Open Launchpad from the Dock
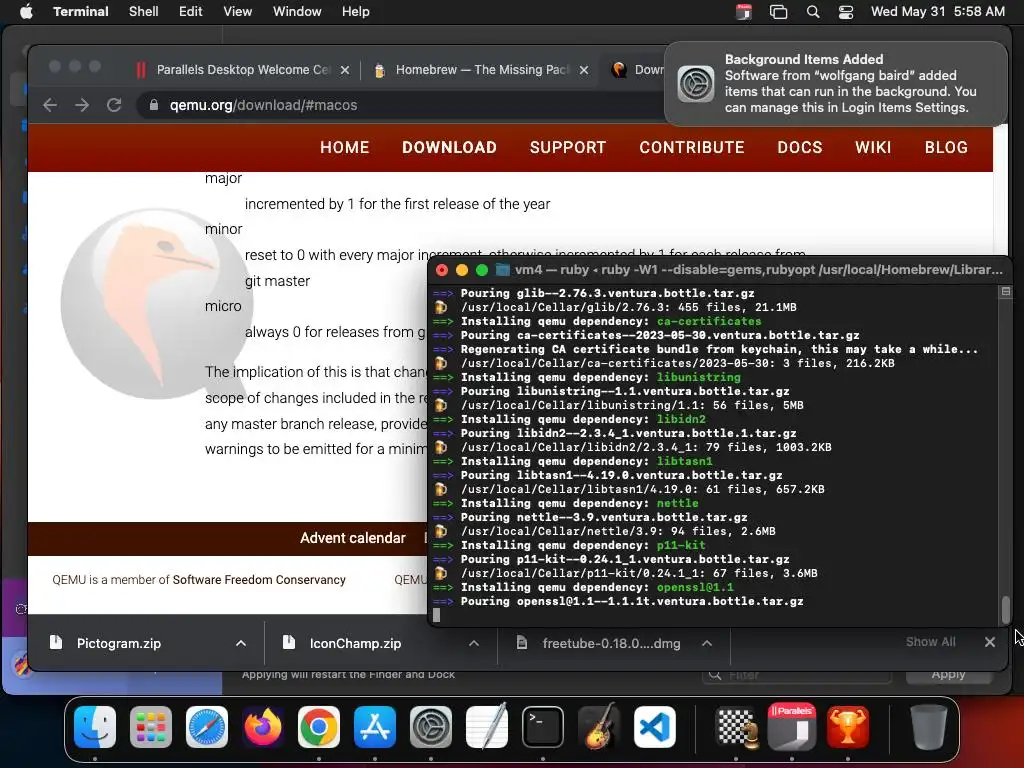The image size is (1024, 768). (x=151, y=727)
